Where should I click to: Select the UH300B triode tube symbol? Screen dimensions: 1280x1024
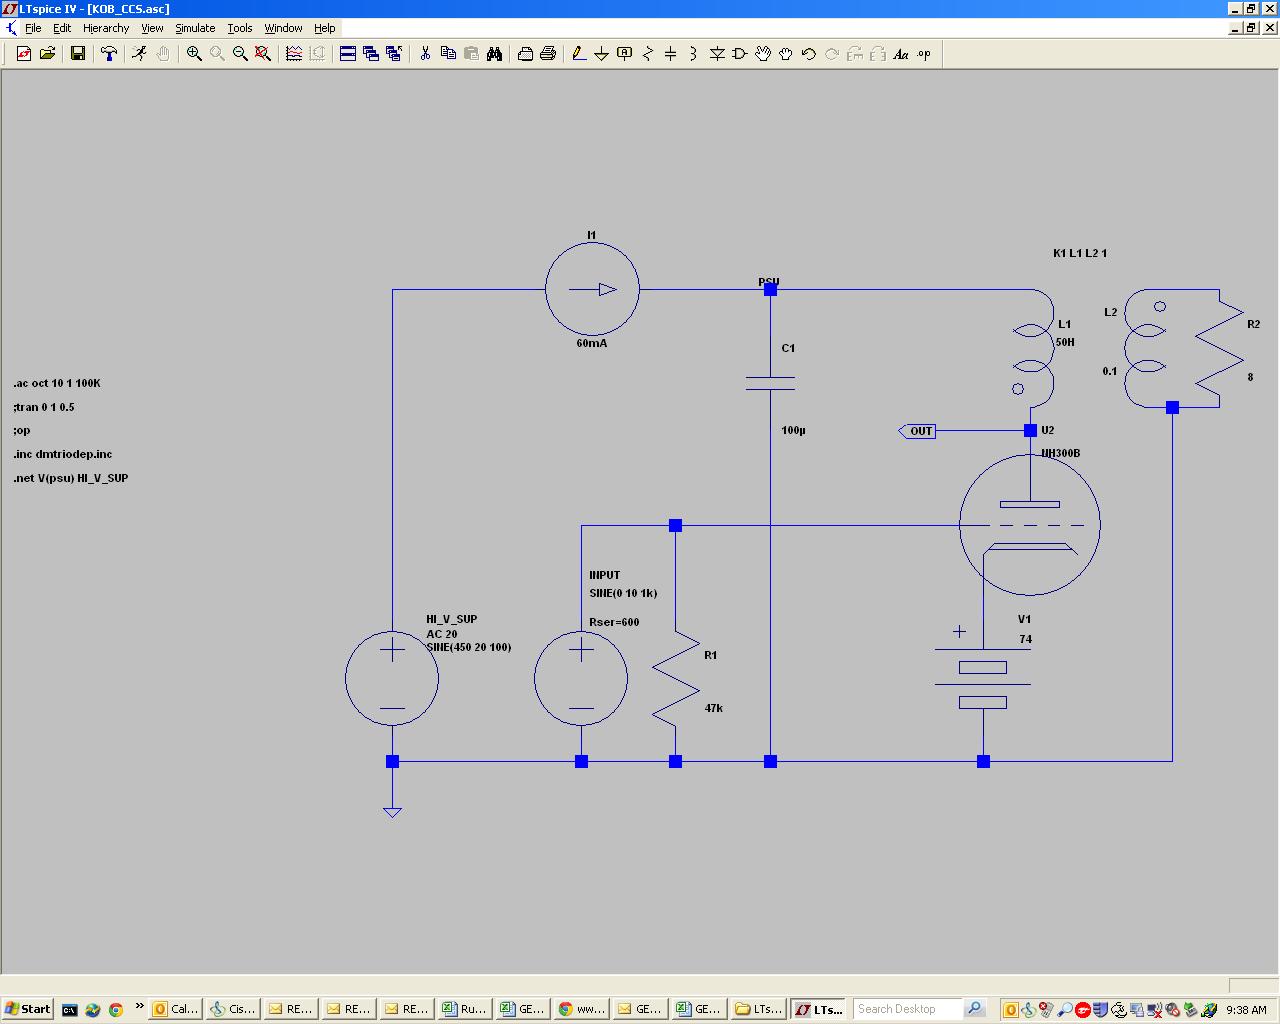pyautogui.click(x=1029, y=524)
